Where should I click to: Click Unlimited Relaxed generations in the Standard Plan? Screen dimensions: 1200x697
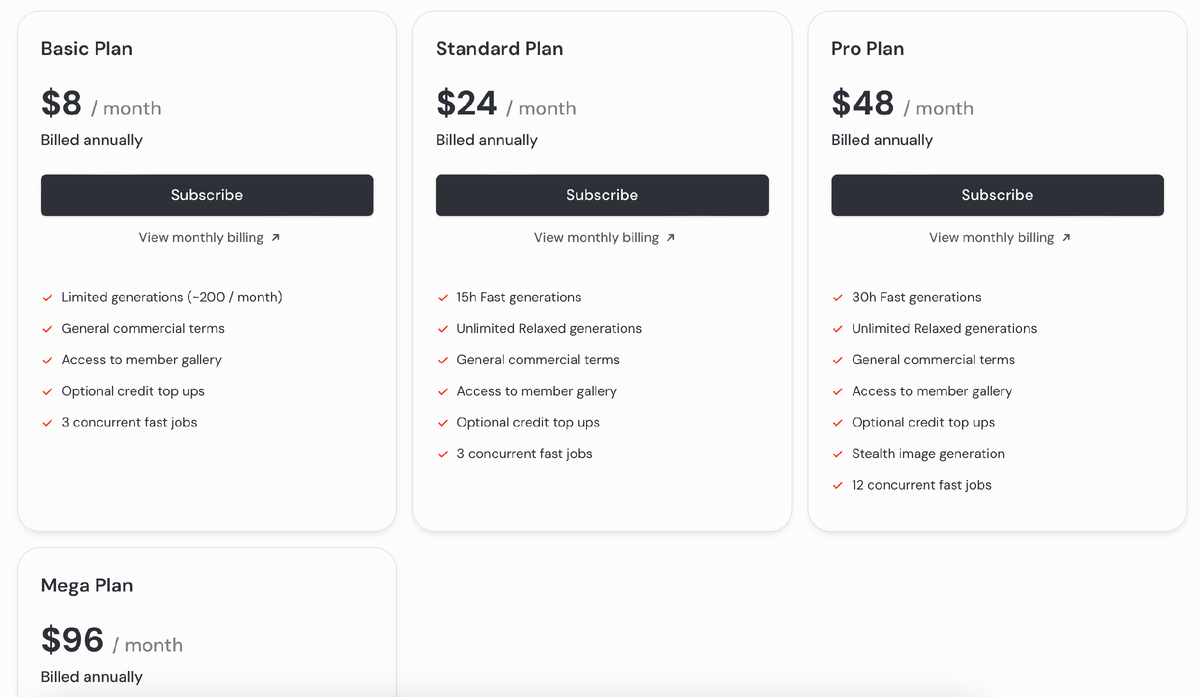549,329
